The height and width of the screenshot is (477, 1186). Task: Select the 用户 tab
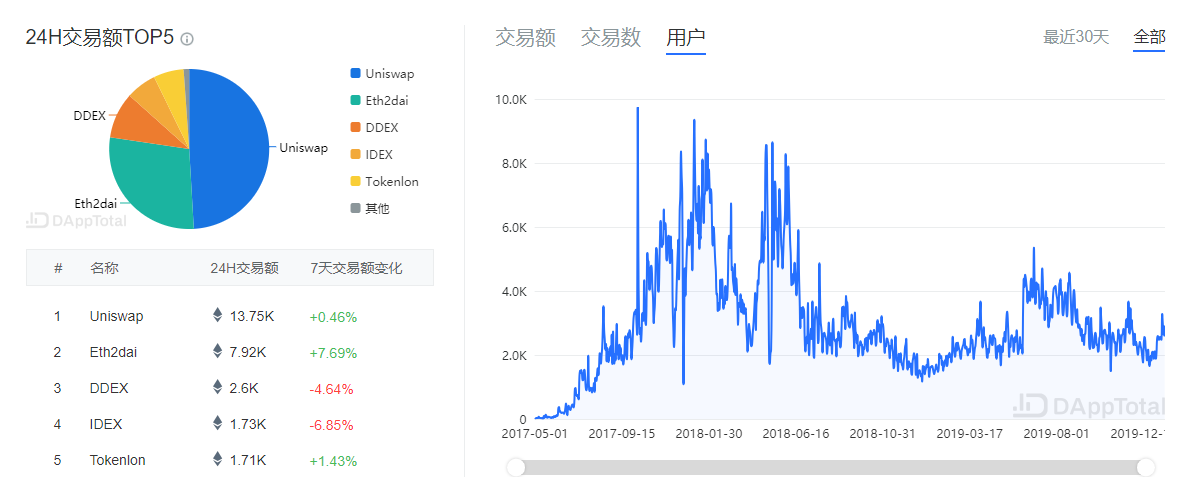[686, 37]
